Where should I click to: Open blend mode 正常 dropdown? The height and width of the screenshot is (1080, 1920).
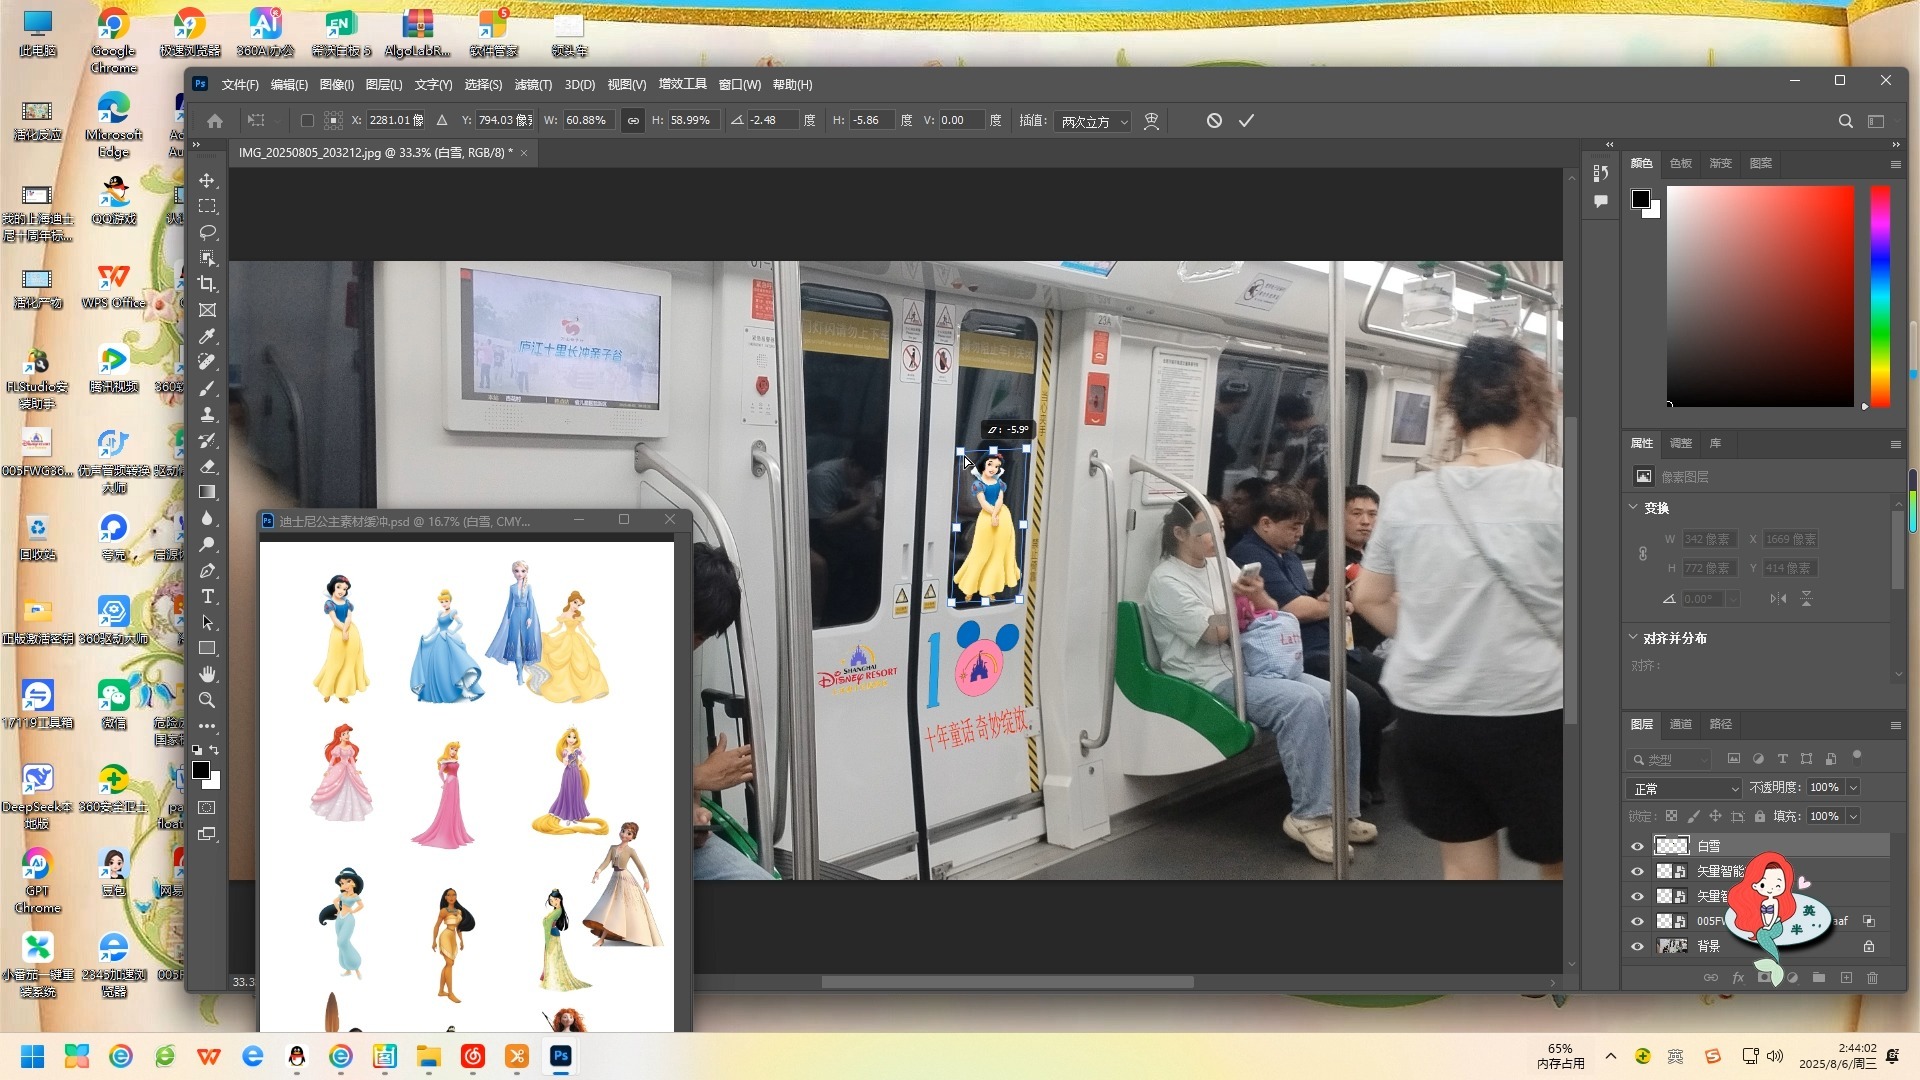click(x=1685, y=788)
